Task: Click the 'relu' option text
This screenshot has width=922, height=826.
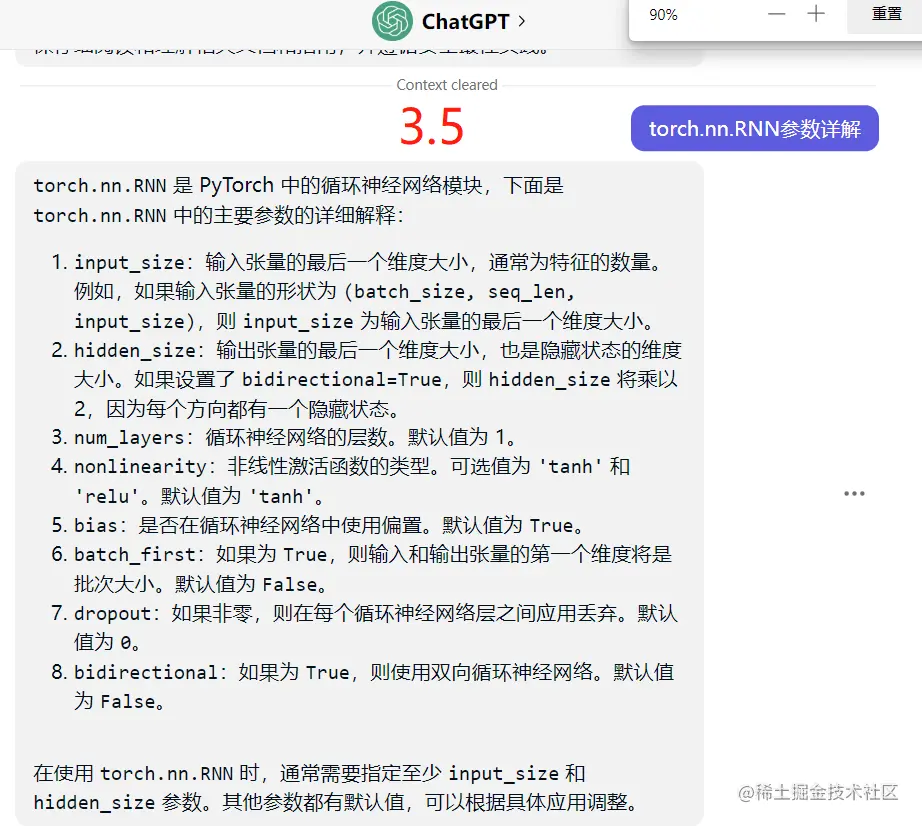Action: click(106, 496)
